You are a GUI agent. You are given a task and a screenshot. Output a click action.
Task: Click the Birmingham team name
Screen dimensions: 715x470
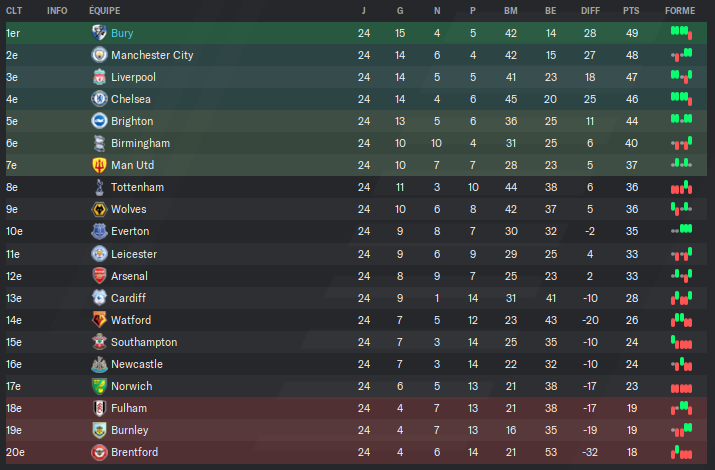pyautogui.click(x=140, y=143)
